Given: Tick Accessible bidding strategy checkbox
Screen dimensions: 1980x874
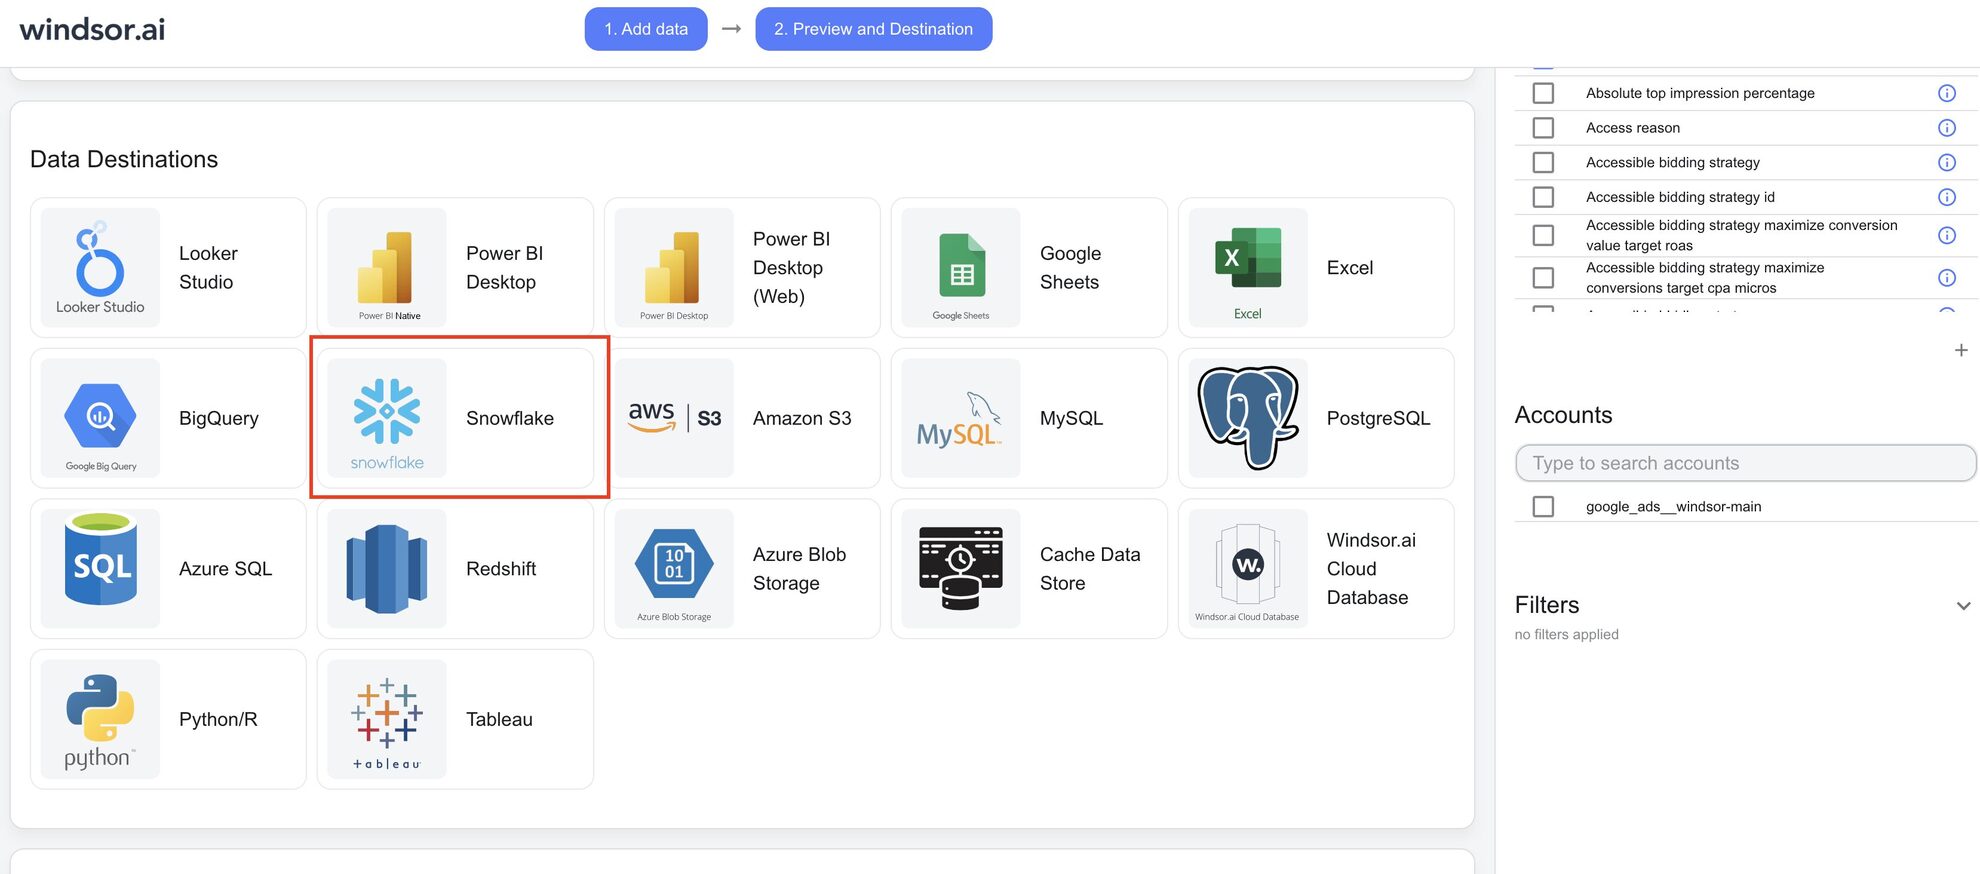Looking at the screenshot, I should pos(1543,162).
